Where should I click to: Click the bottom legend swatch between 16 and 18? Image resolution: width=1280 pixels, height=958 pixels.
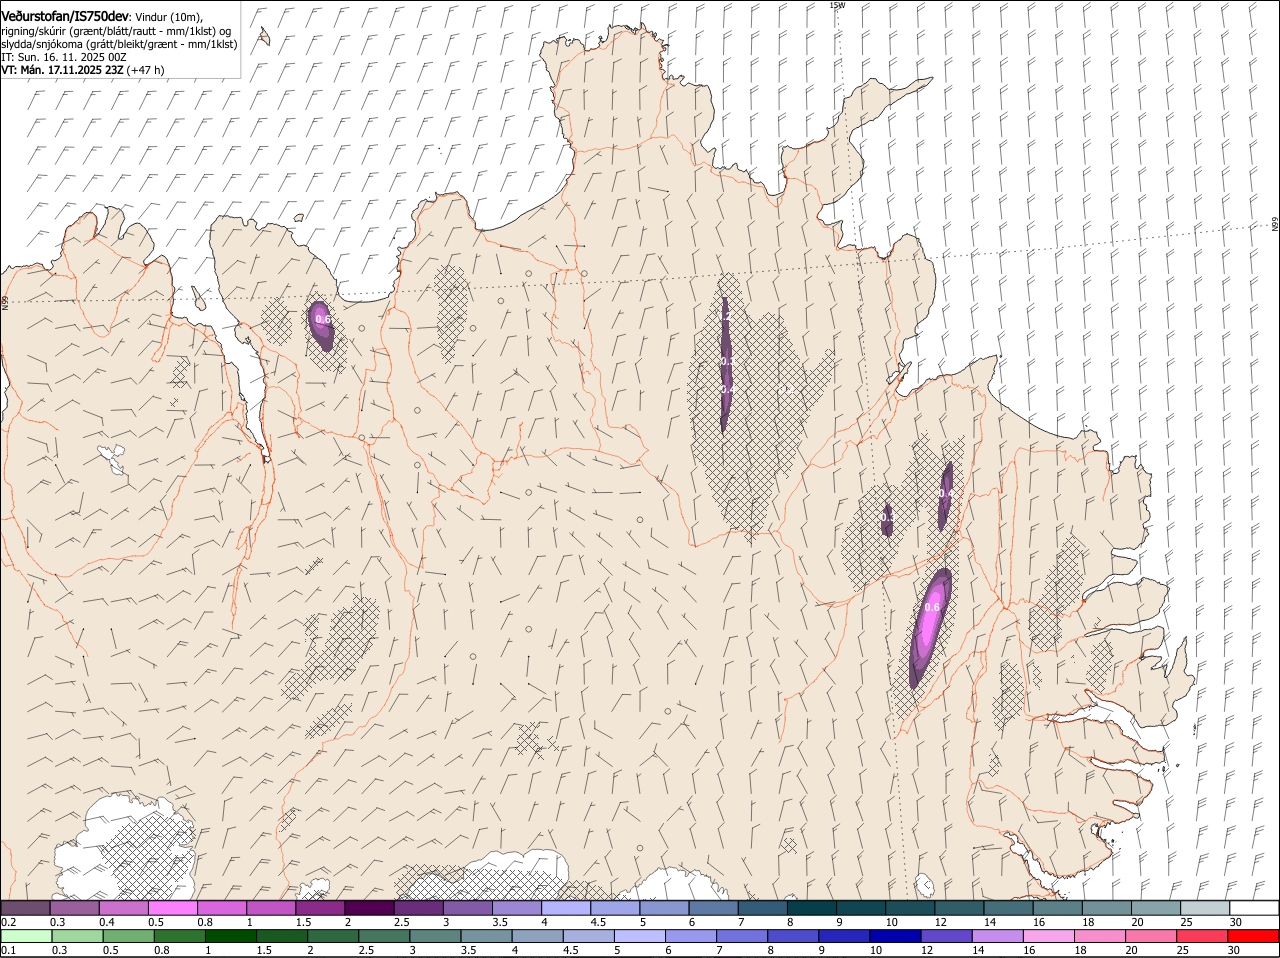point(1049,936)
